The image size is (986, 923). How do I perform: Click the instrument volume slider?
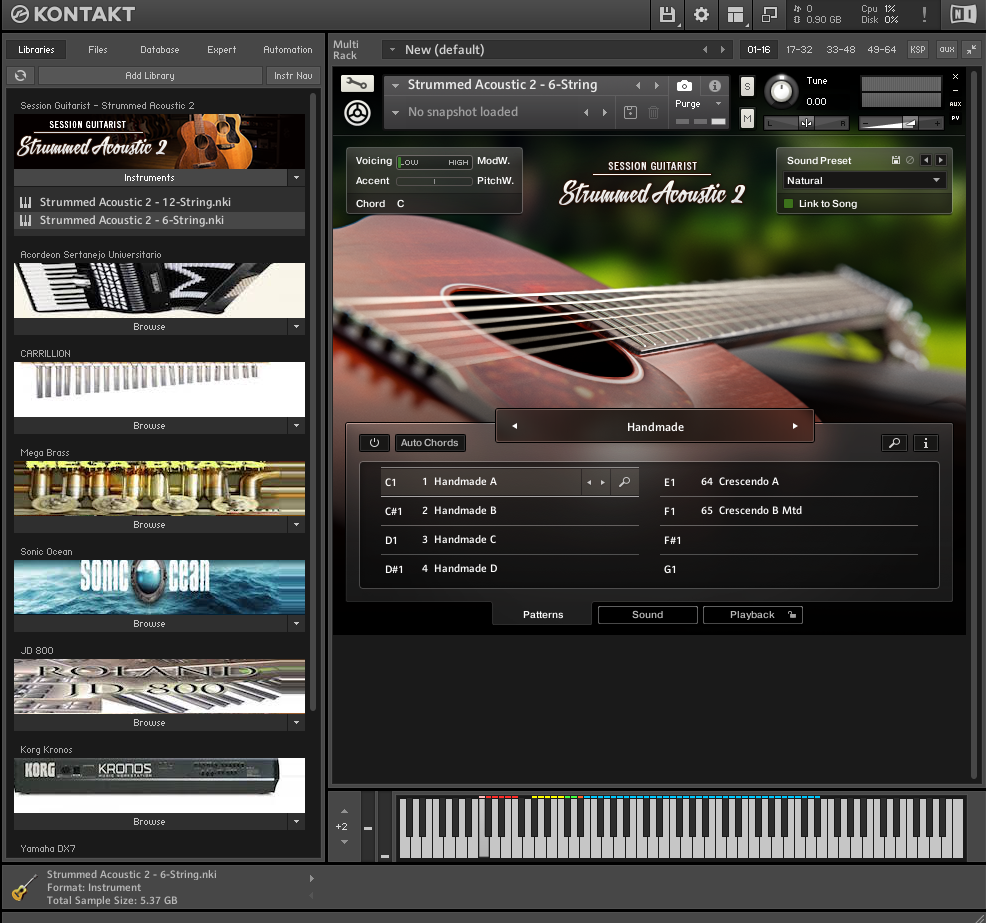(900, 123)
